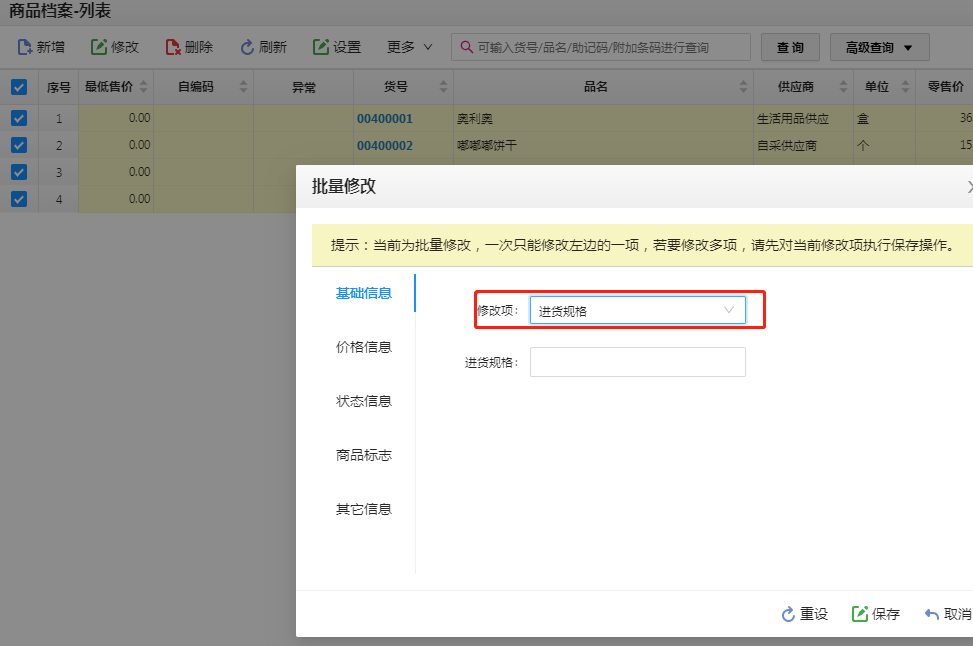Switch to 基础信息 tab

click(364, 293)
